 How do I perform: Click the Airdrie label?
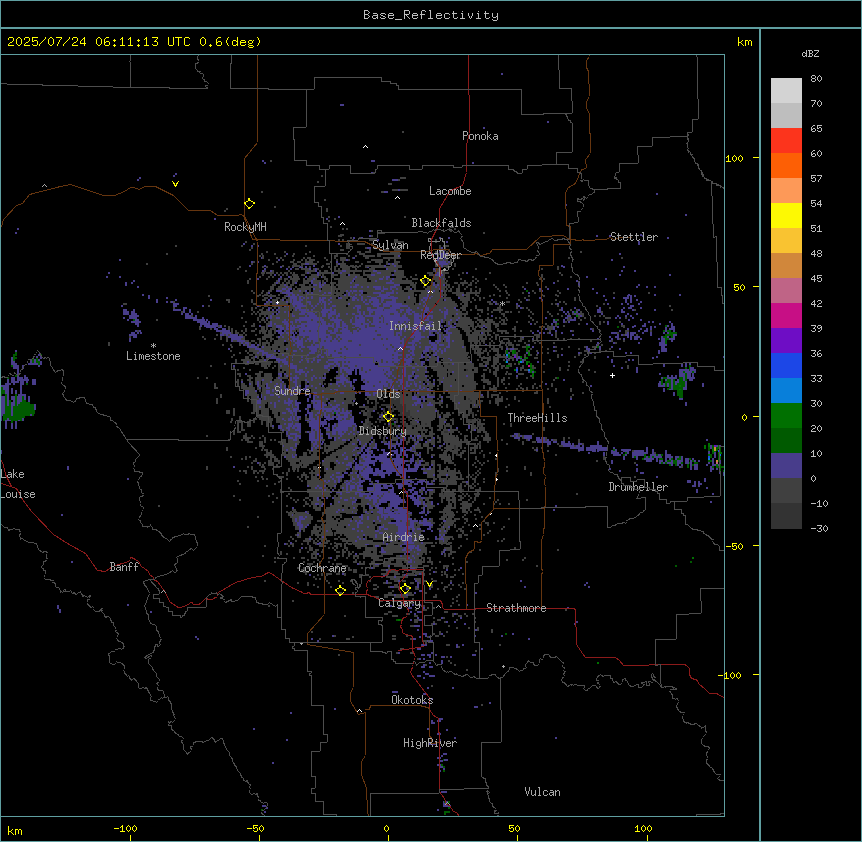coord(404,537)
